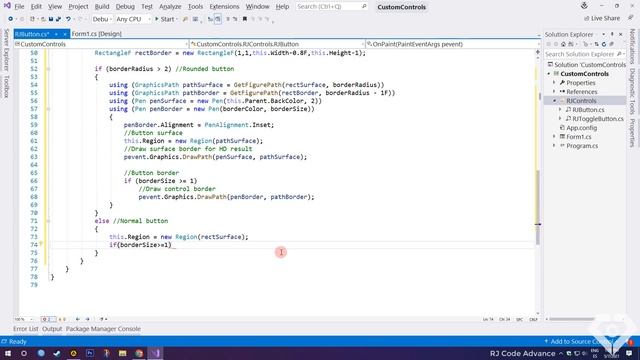Image resolution: width=640 pixels, height=360 pixels.
Task: Select RJButton.cs in Solution Explorer
Action: point(588,110)
